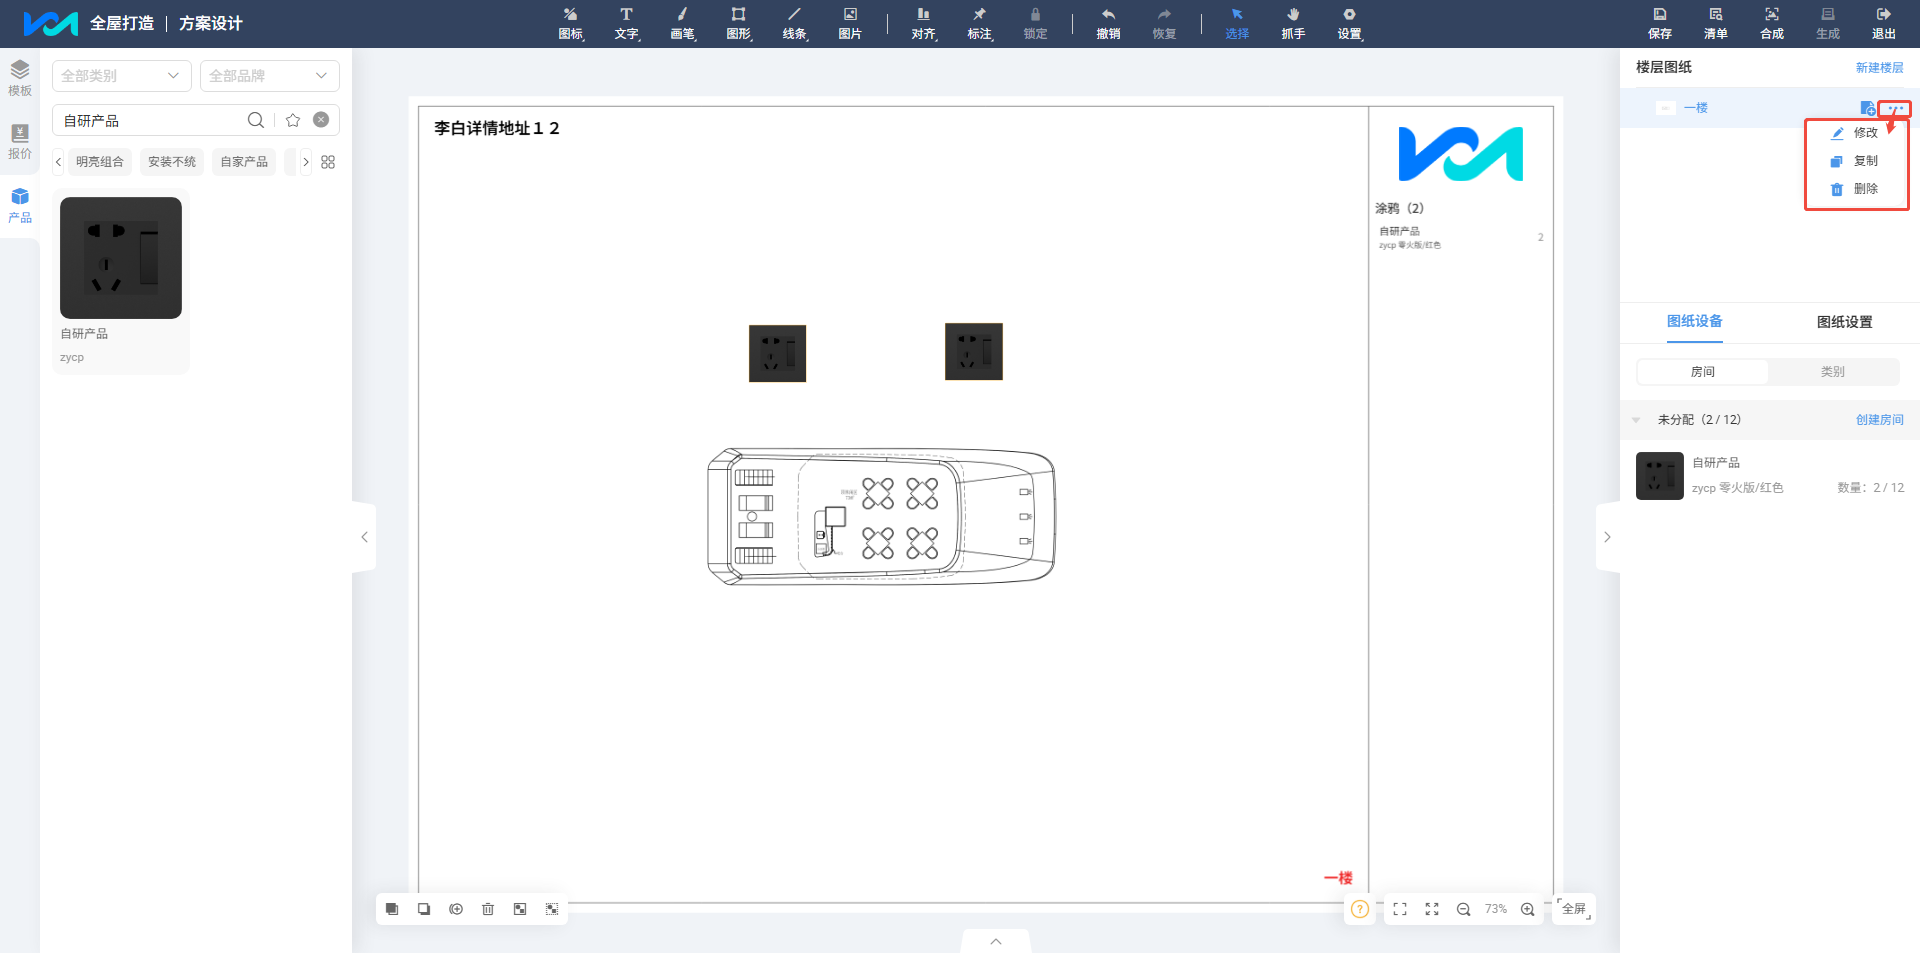
Task: Expand the bottom drawer chevron
Action: pyautogui.click(x=996, y=941)
